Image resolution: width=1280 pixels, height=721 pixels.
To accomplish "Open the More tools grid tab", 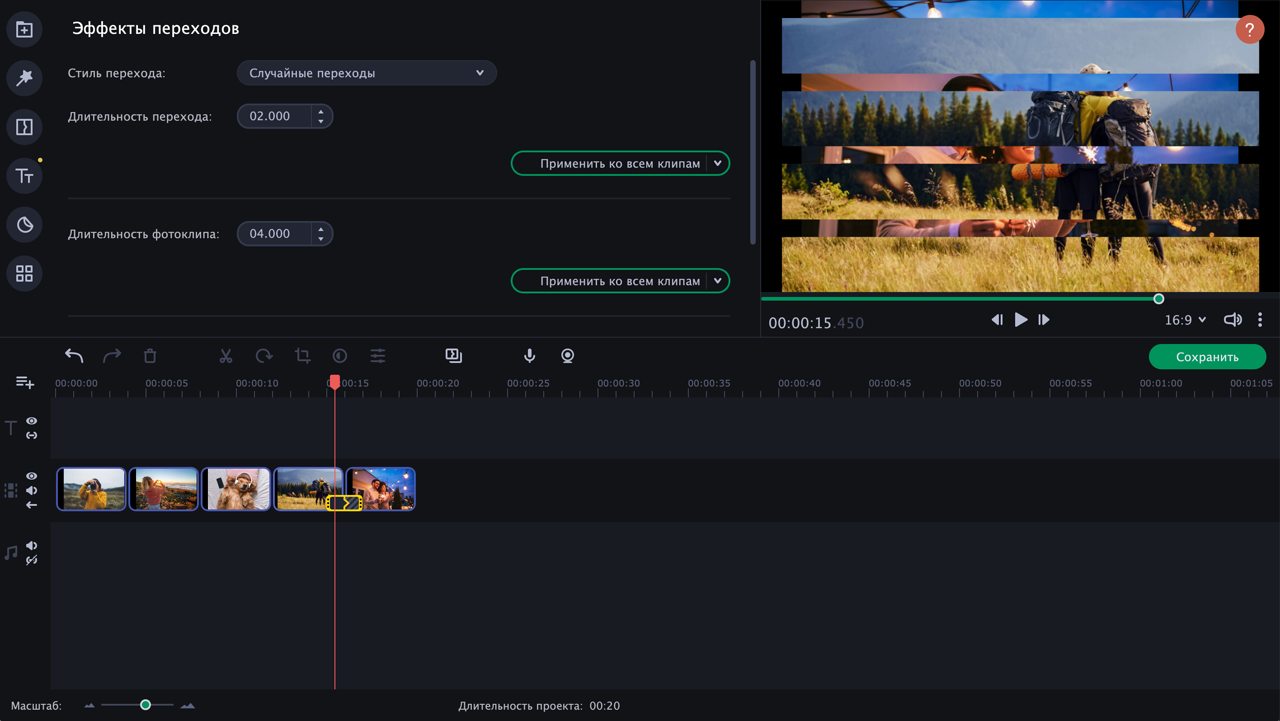I will point(24,274).
